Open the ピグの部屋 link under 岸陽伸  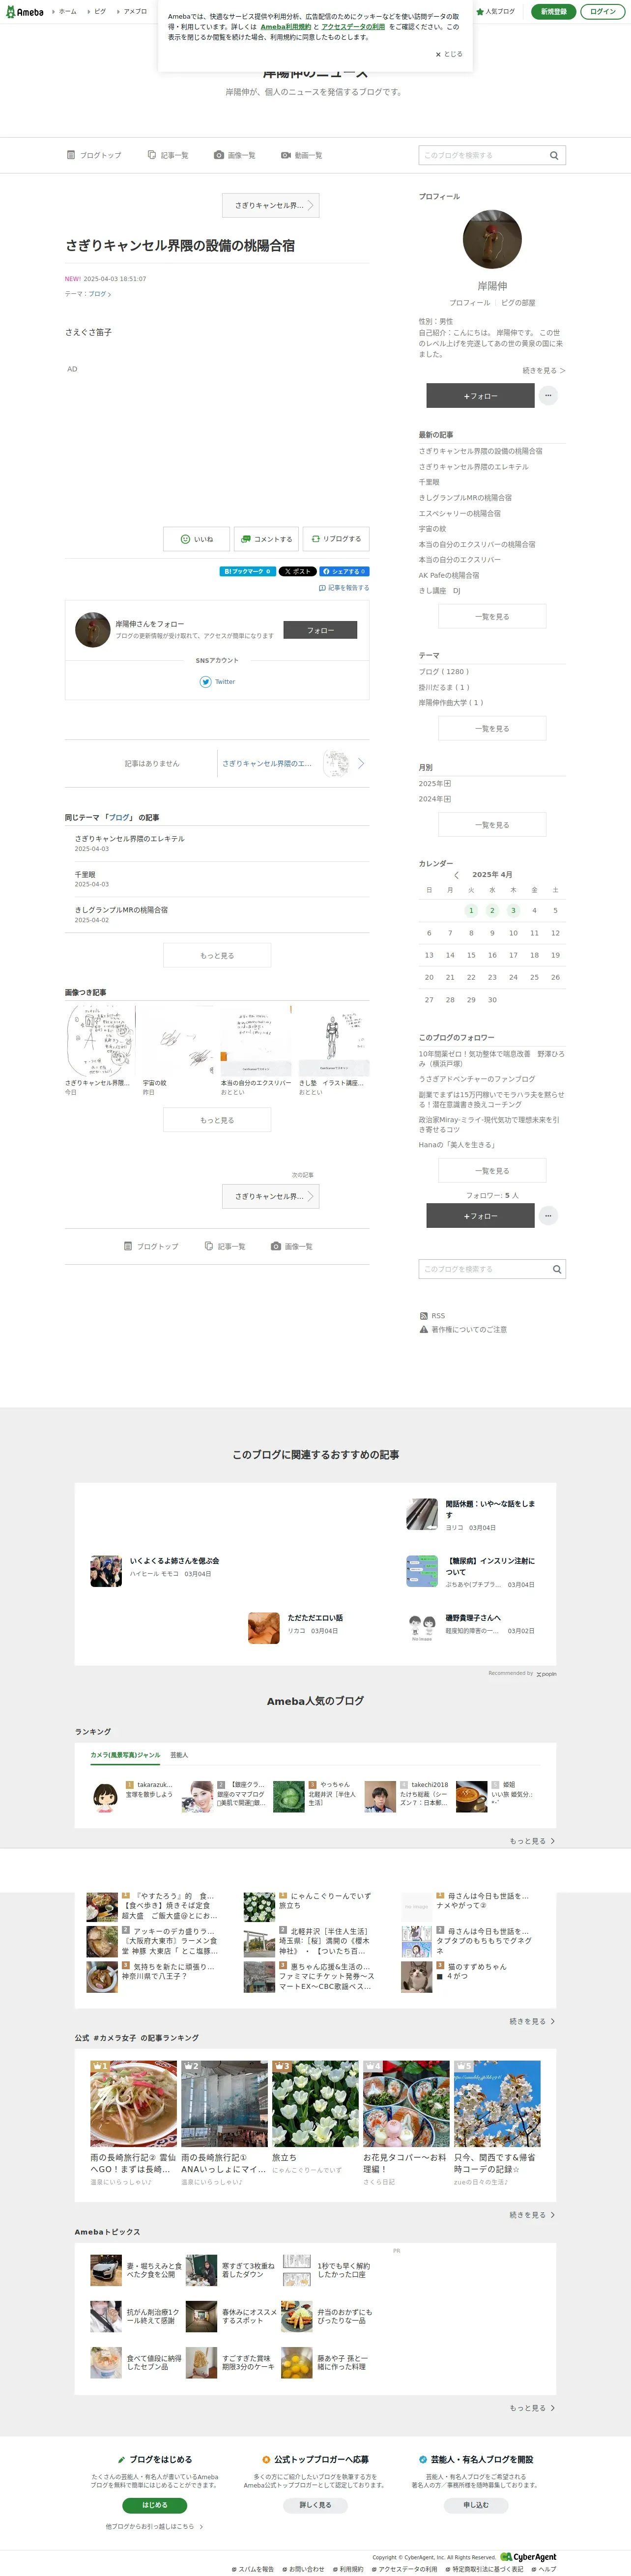tap(518, 303)
